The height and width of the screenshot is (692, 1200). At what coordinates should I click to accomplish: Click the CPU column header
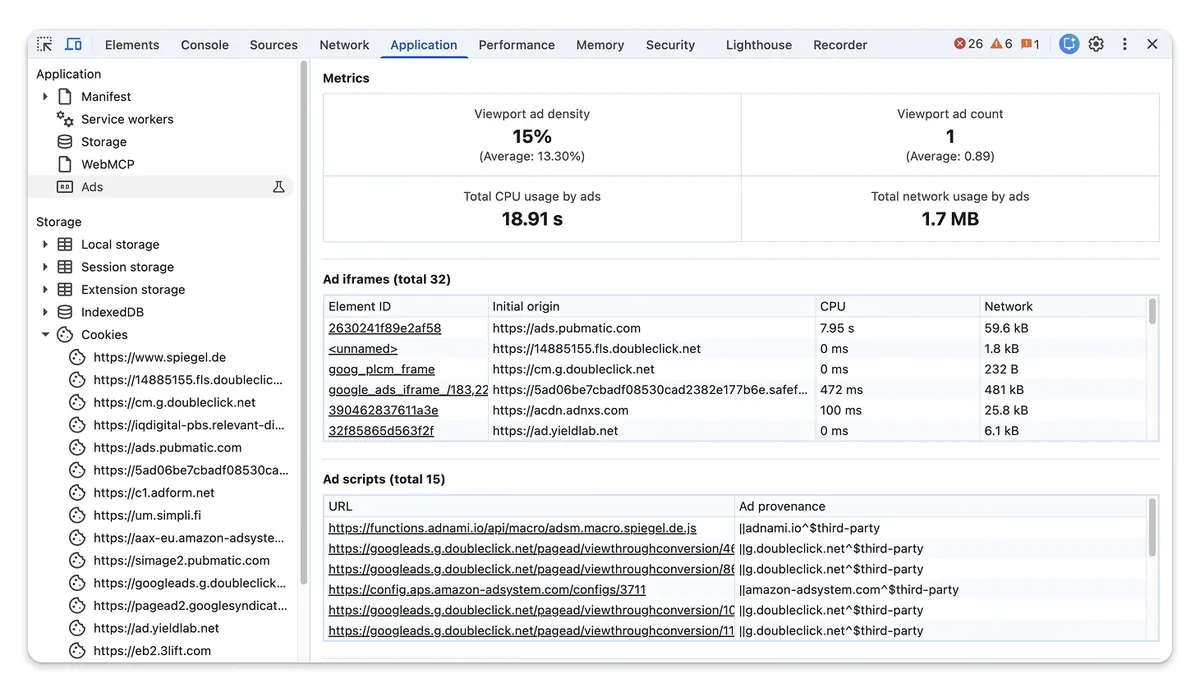click(x=898, y=306)
